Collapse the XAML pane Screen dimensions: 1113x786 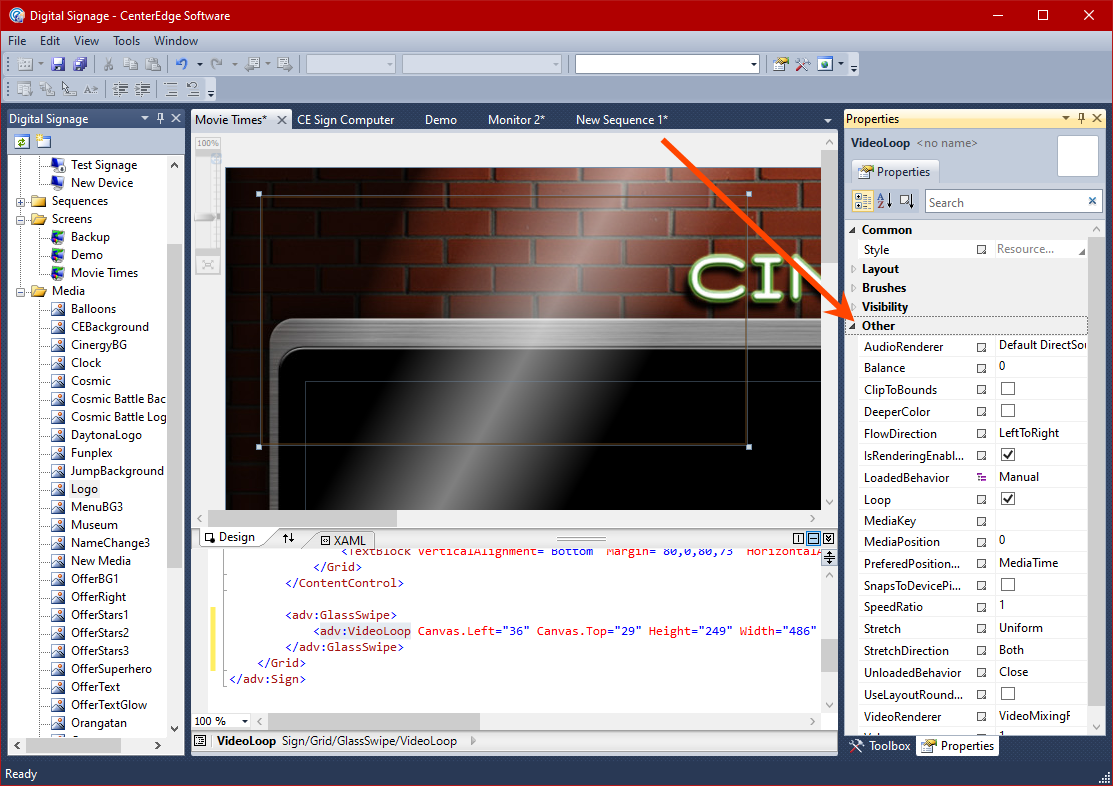pos(828,538)
